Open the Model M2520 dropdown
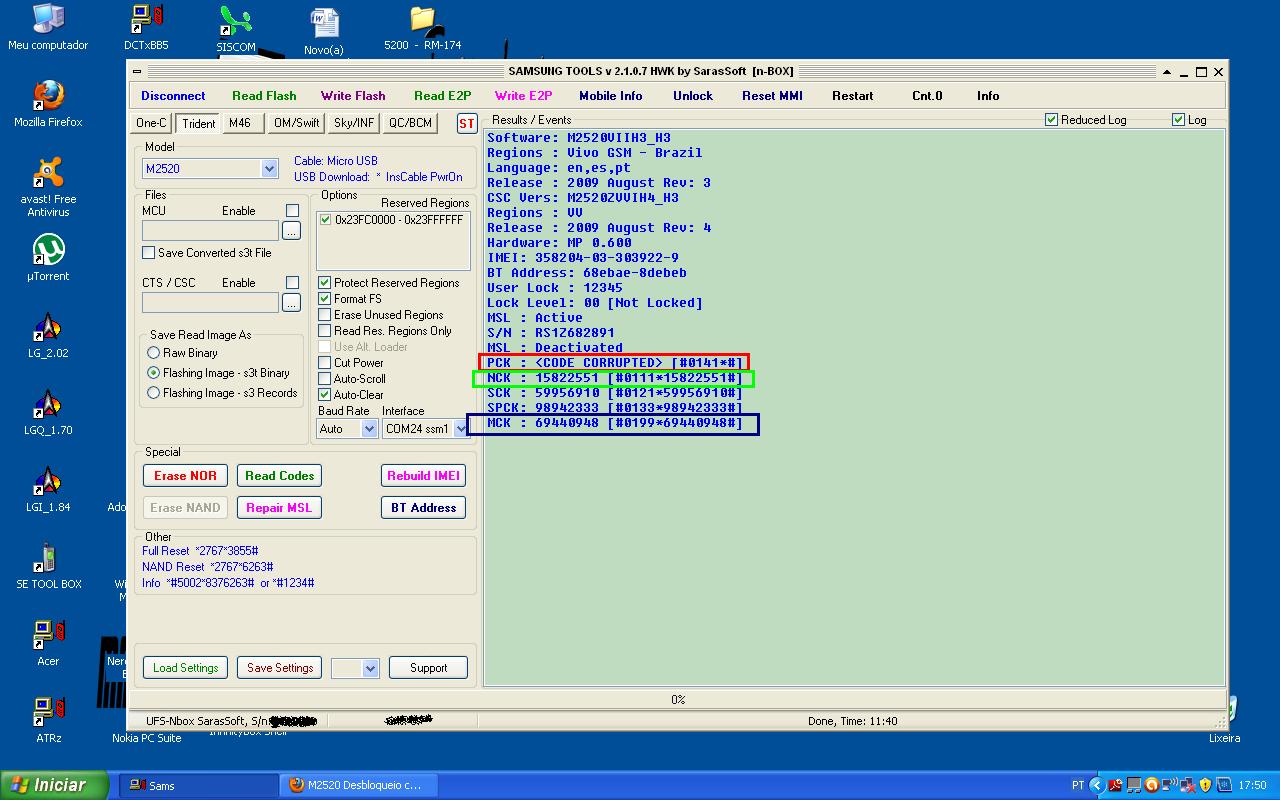Viewport: 1280px width, 800px height. coord(269,169)
